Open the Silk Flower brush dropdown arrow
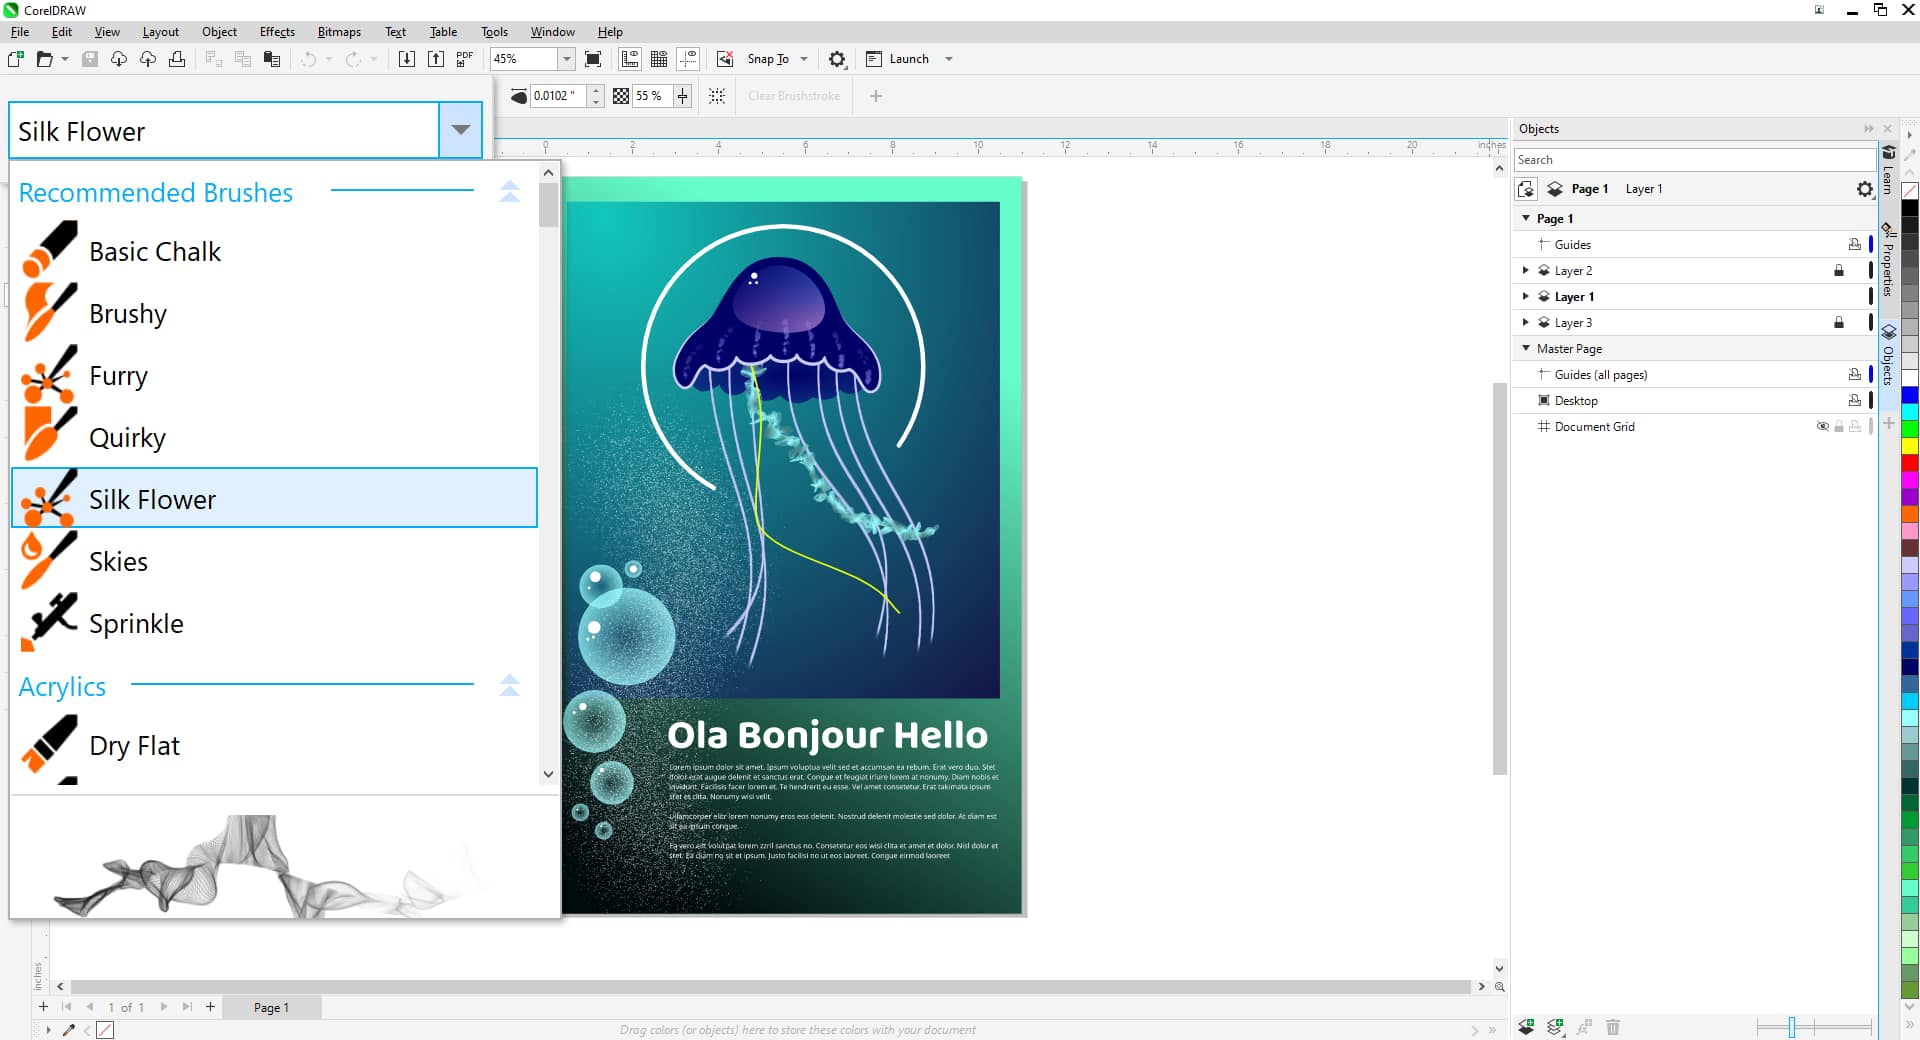Screen dimensions: 1920x1040 [460, 130]
